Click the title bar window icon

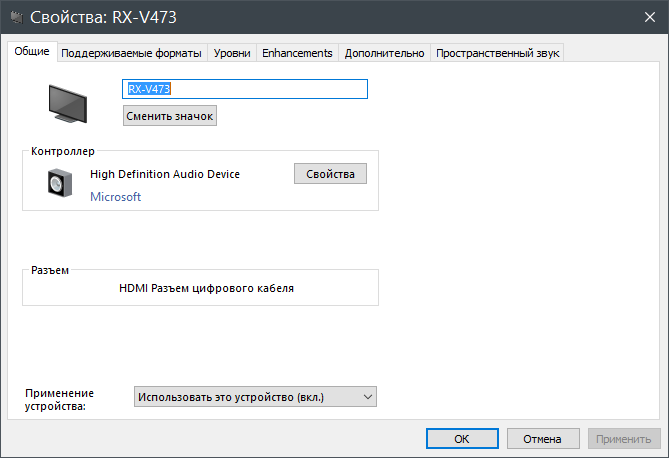pyautogui.click(x=17, y=18)
